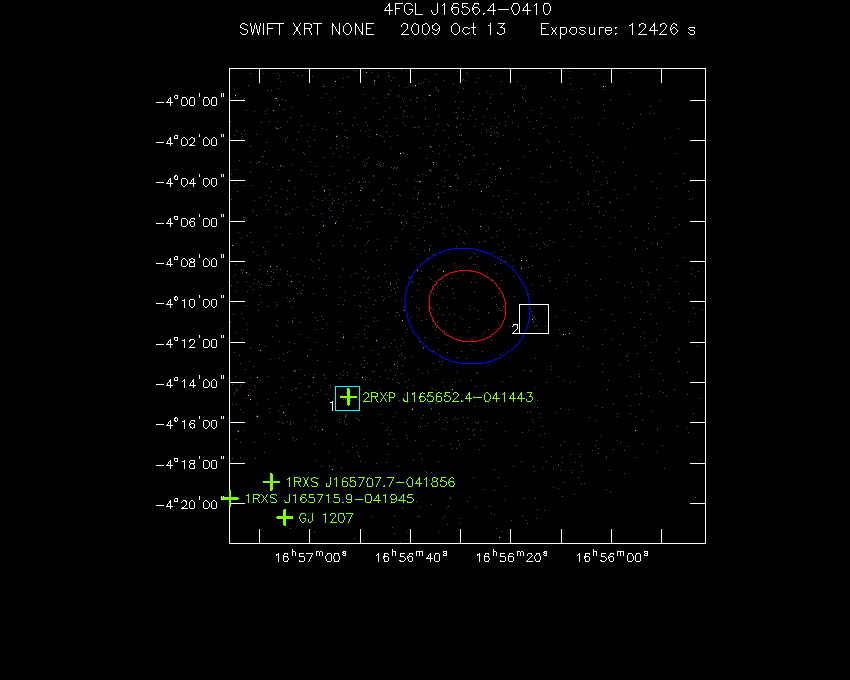This screenshot has width=850, height=680.
Task: Click the -4°12'00" declination label
Action: click(x=190, y=343)
